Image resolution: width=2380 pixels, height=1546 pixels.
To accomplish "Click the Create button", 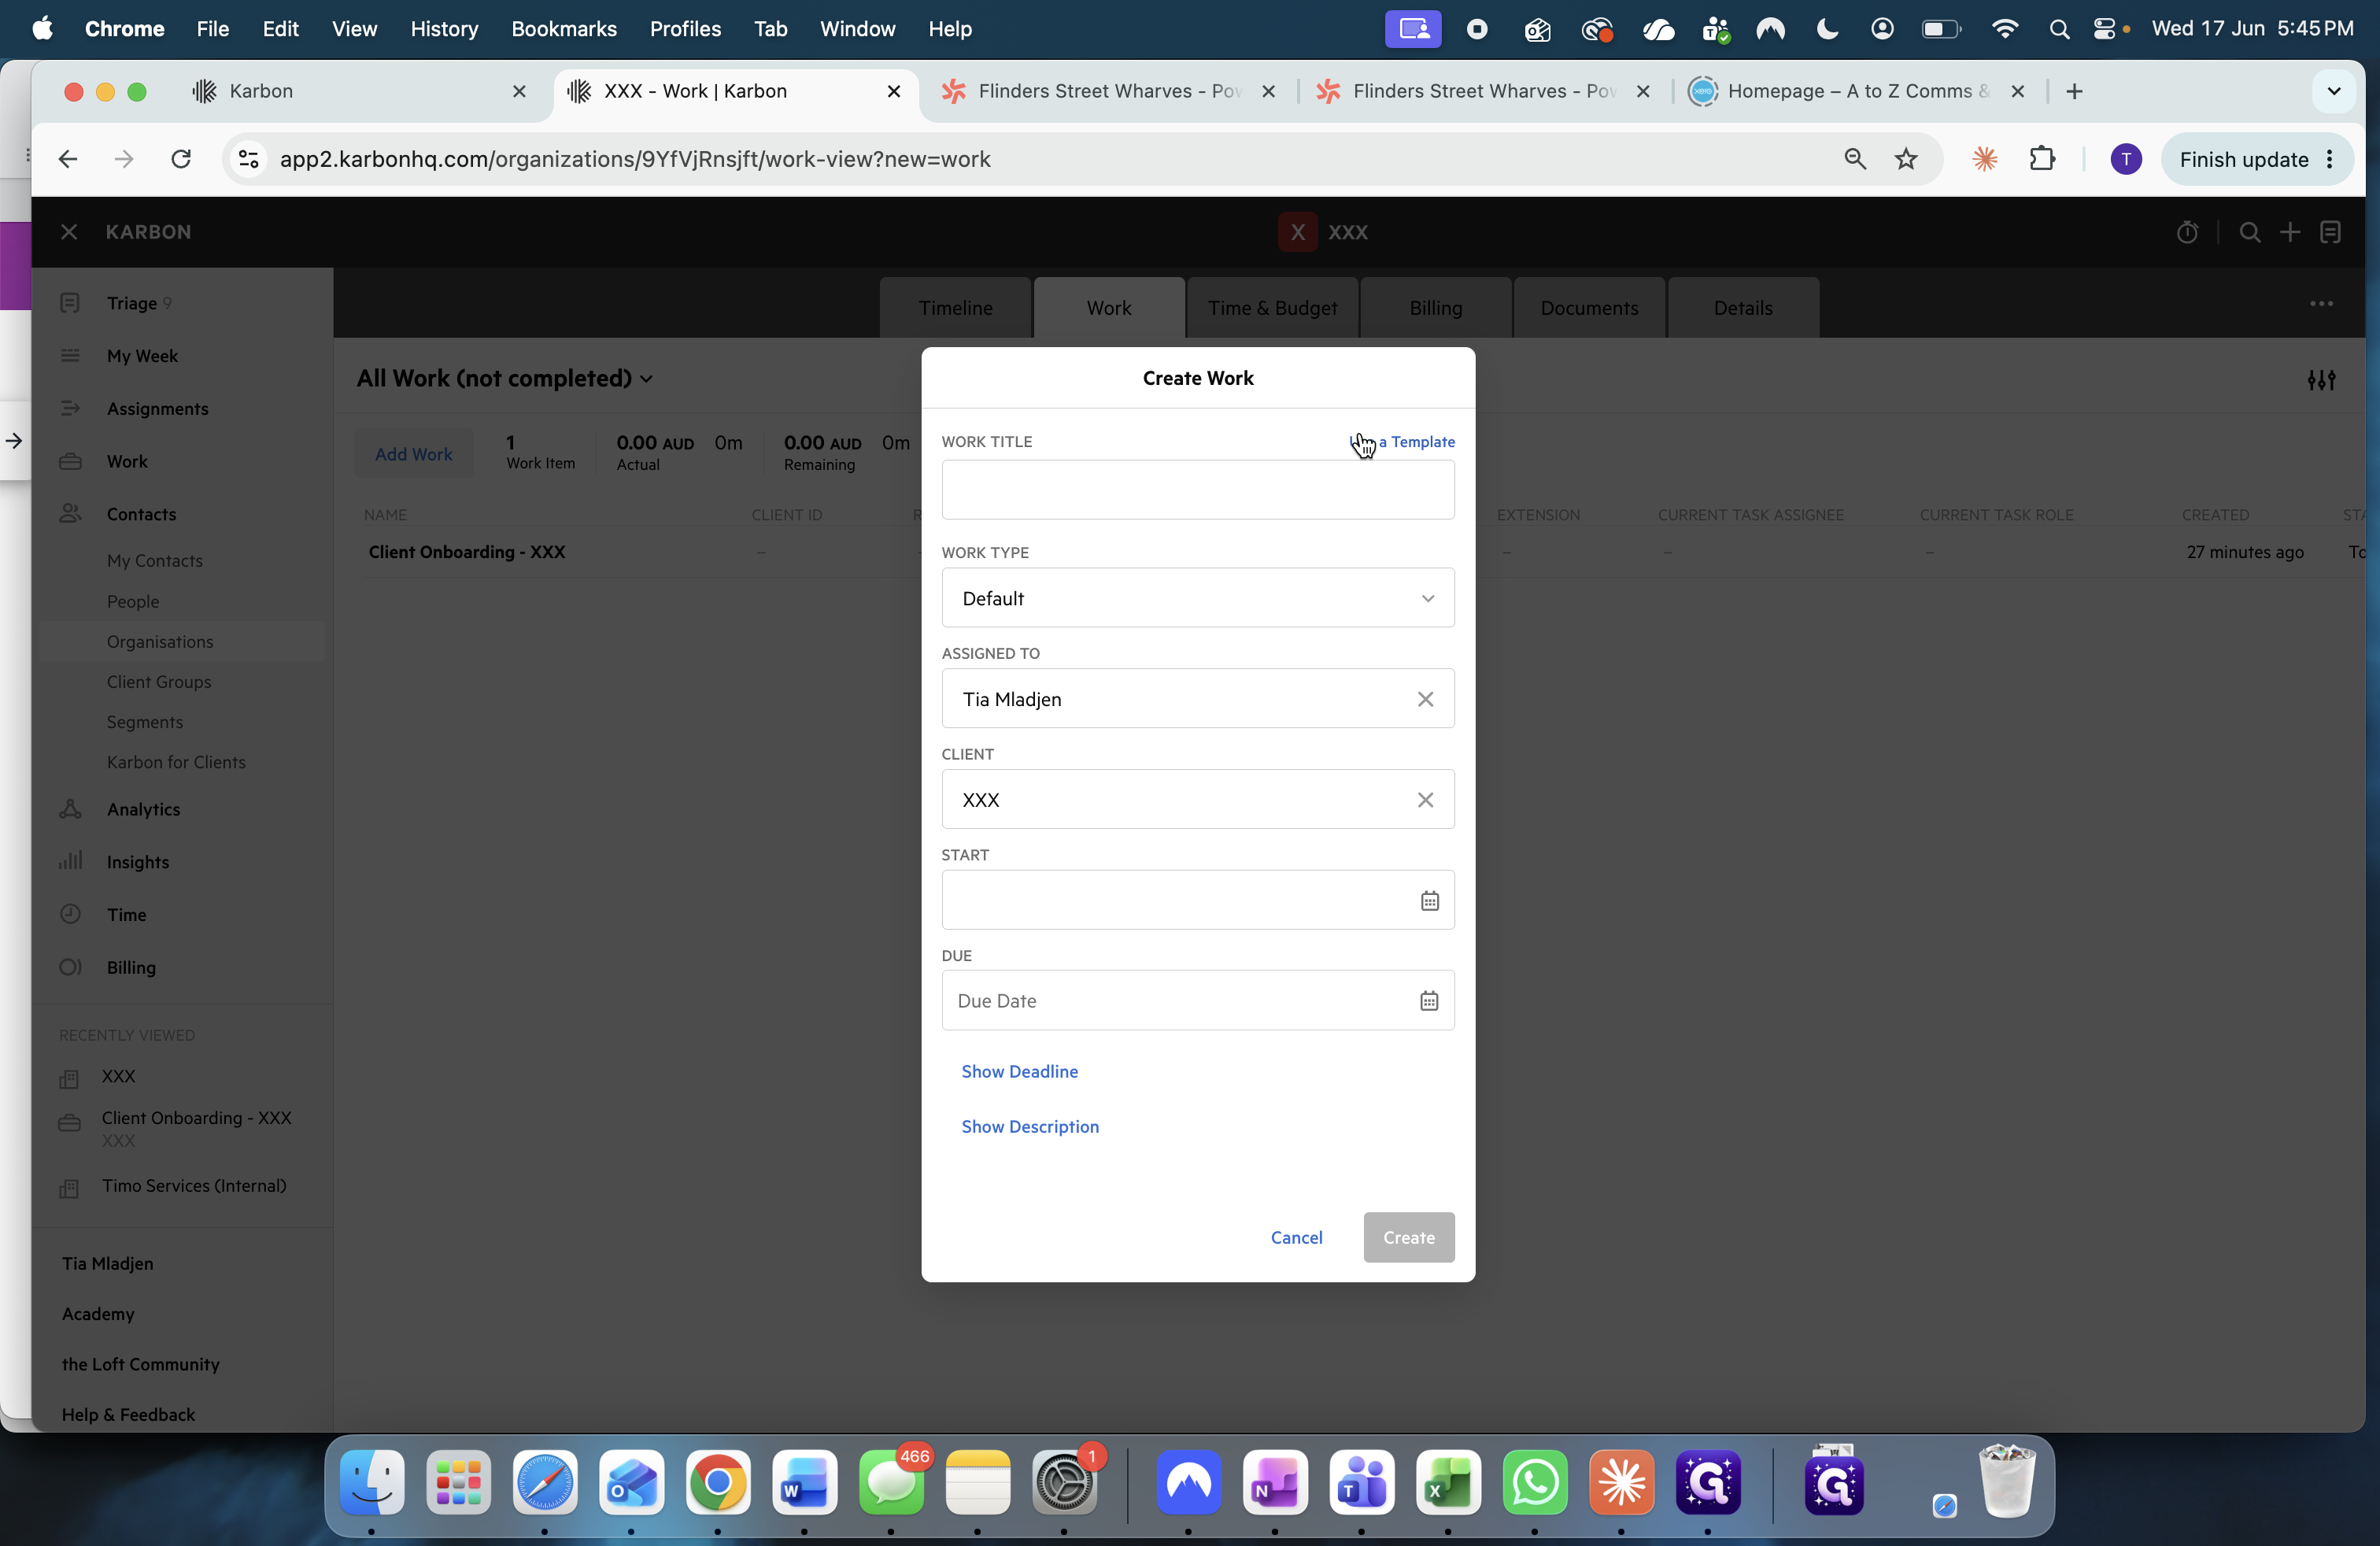I will (x=1408, y=1238).
